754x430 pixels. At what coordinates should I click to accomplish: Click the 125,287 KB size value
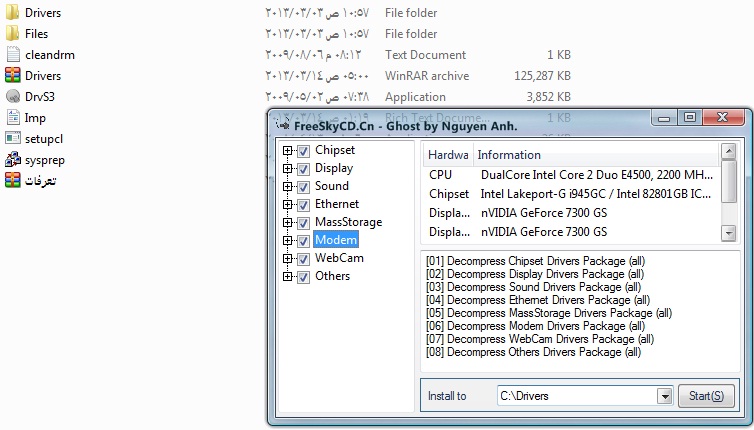(542, 76)
